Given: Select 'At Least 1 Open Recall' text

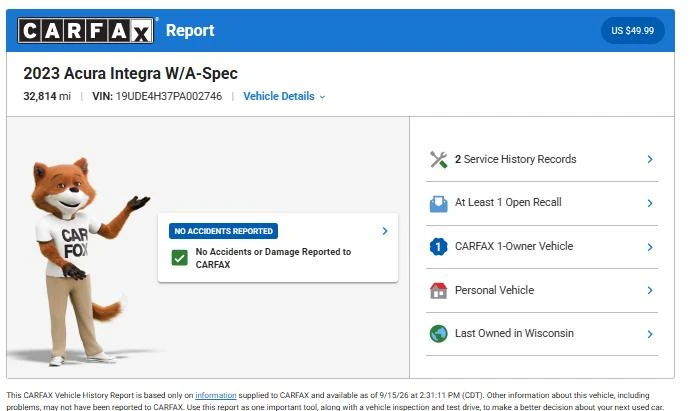Looking at the screenshot, I should tap(508, 202).
